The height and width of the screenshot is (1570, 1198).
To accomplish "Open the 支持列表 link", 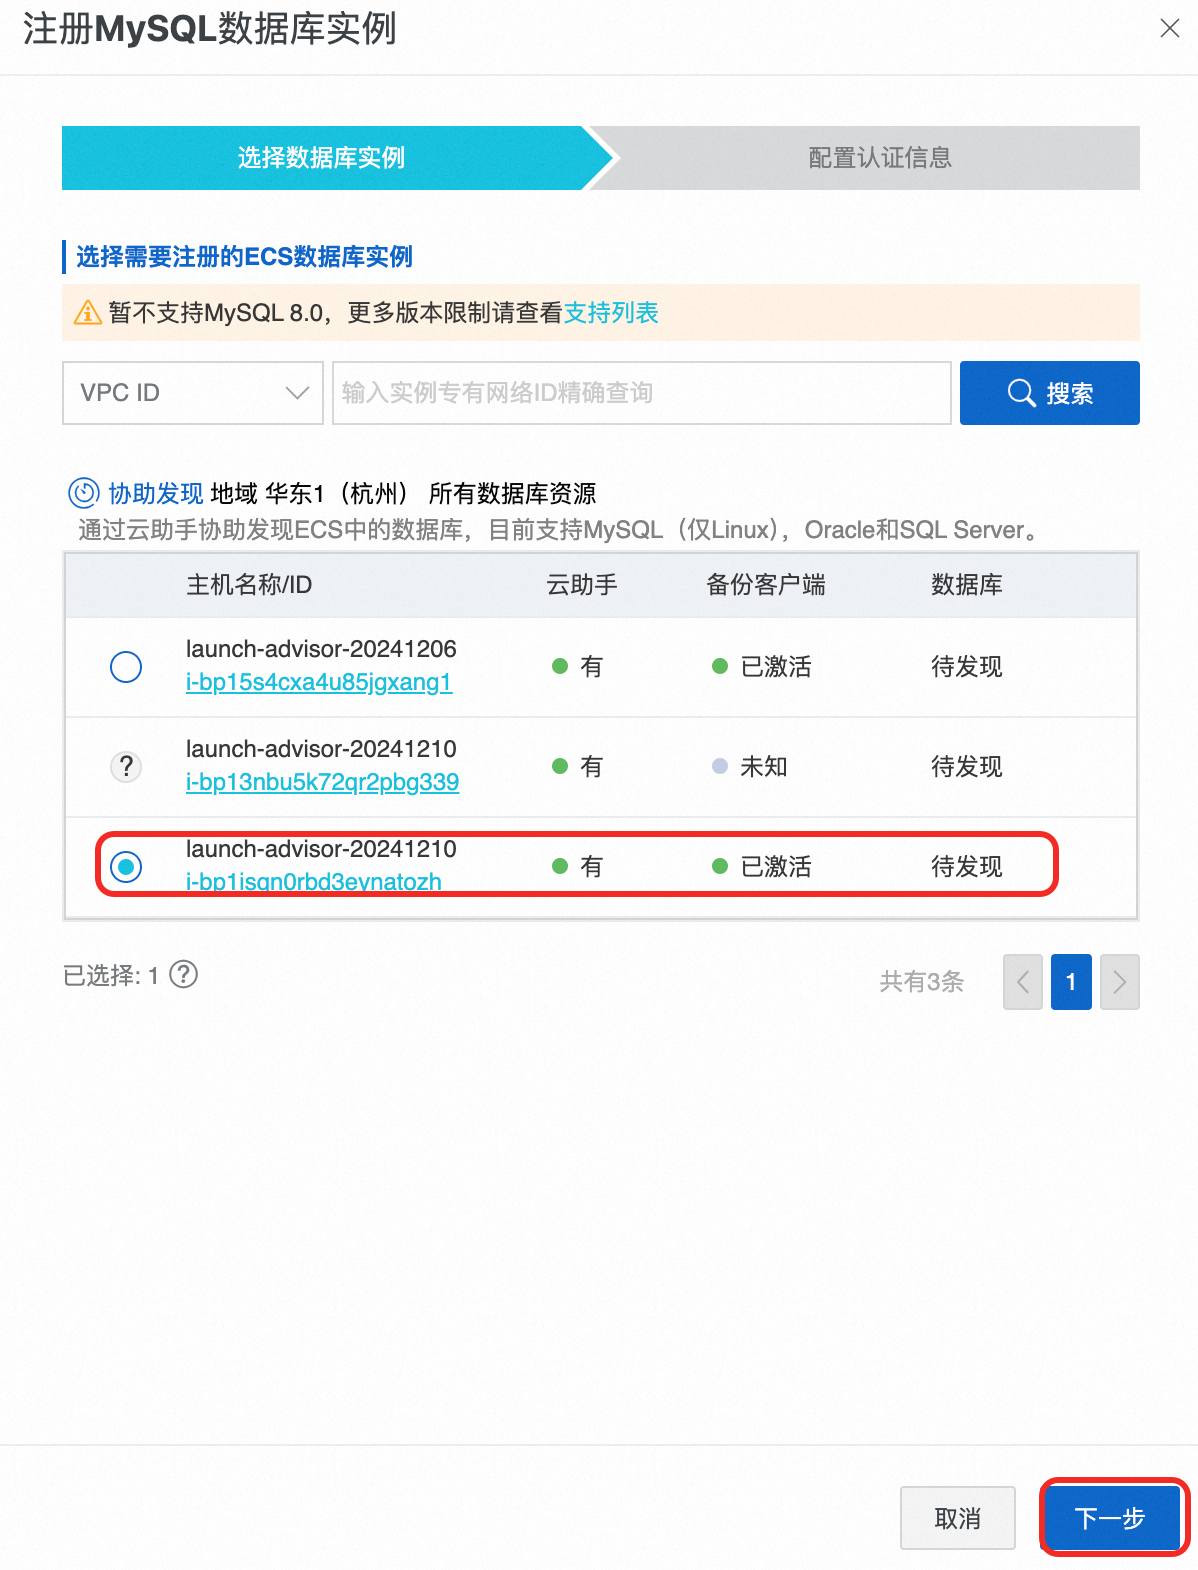I will pos(611,313).
